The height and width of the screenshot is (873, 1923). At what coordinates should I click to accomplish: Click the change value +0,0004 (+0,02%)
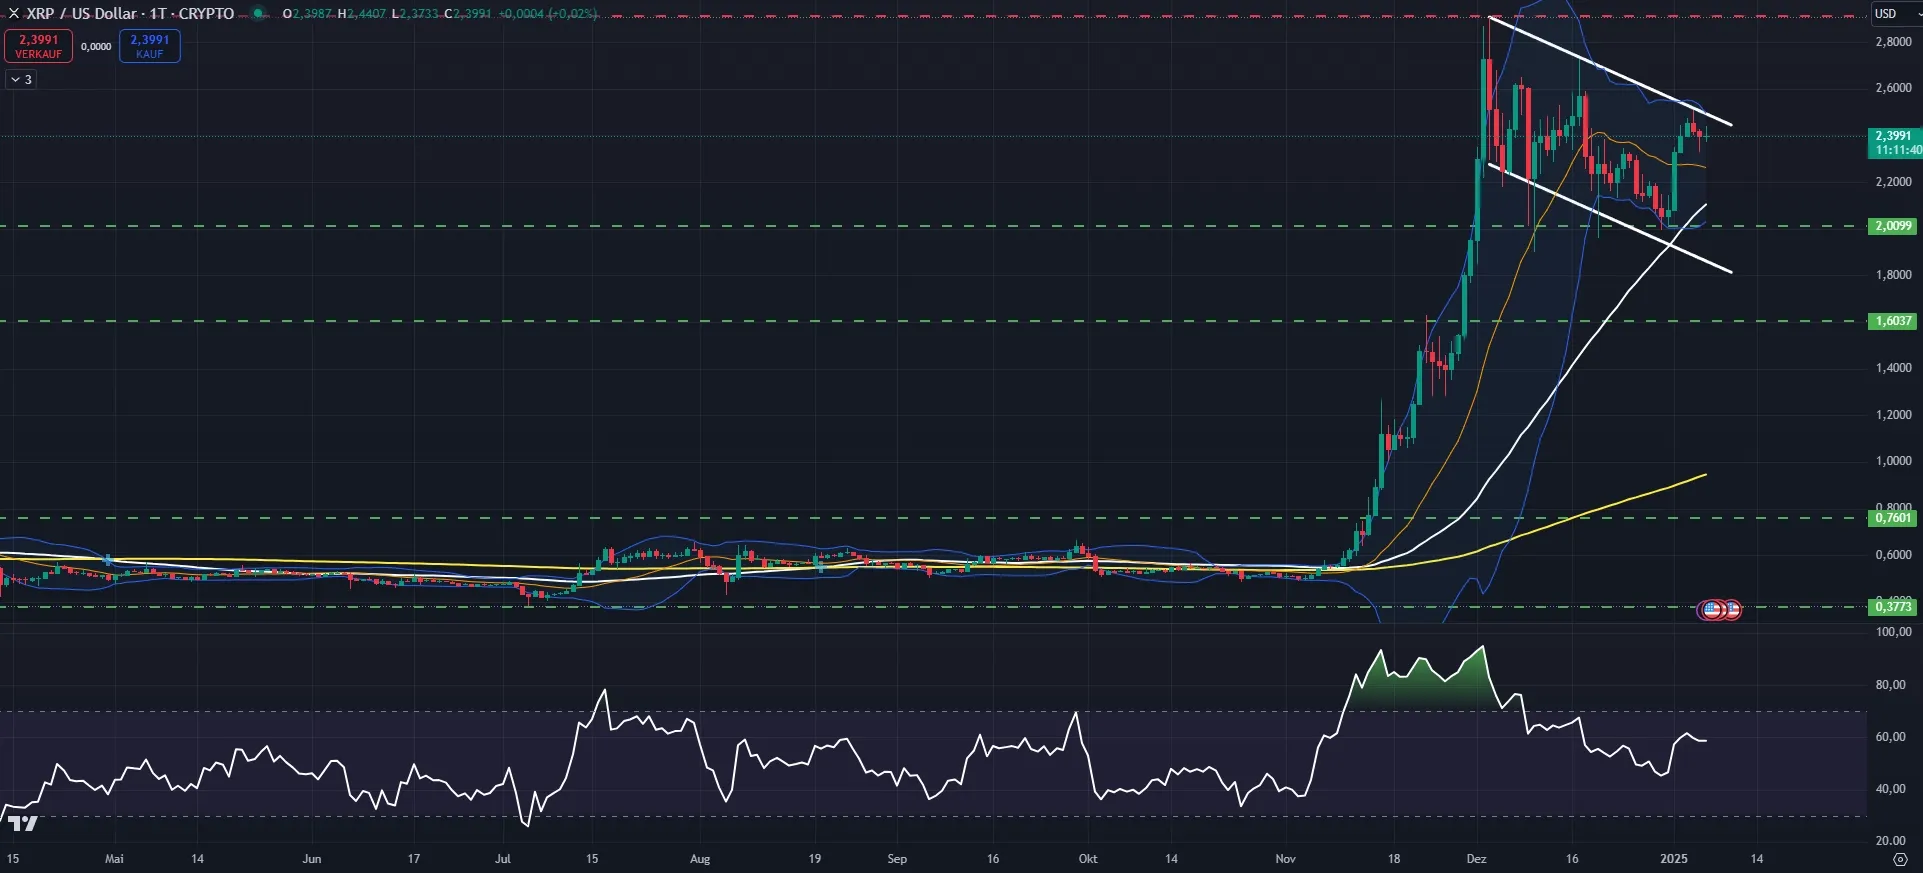548,14
